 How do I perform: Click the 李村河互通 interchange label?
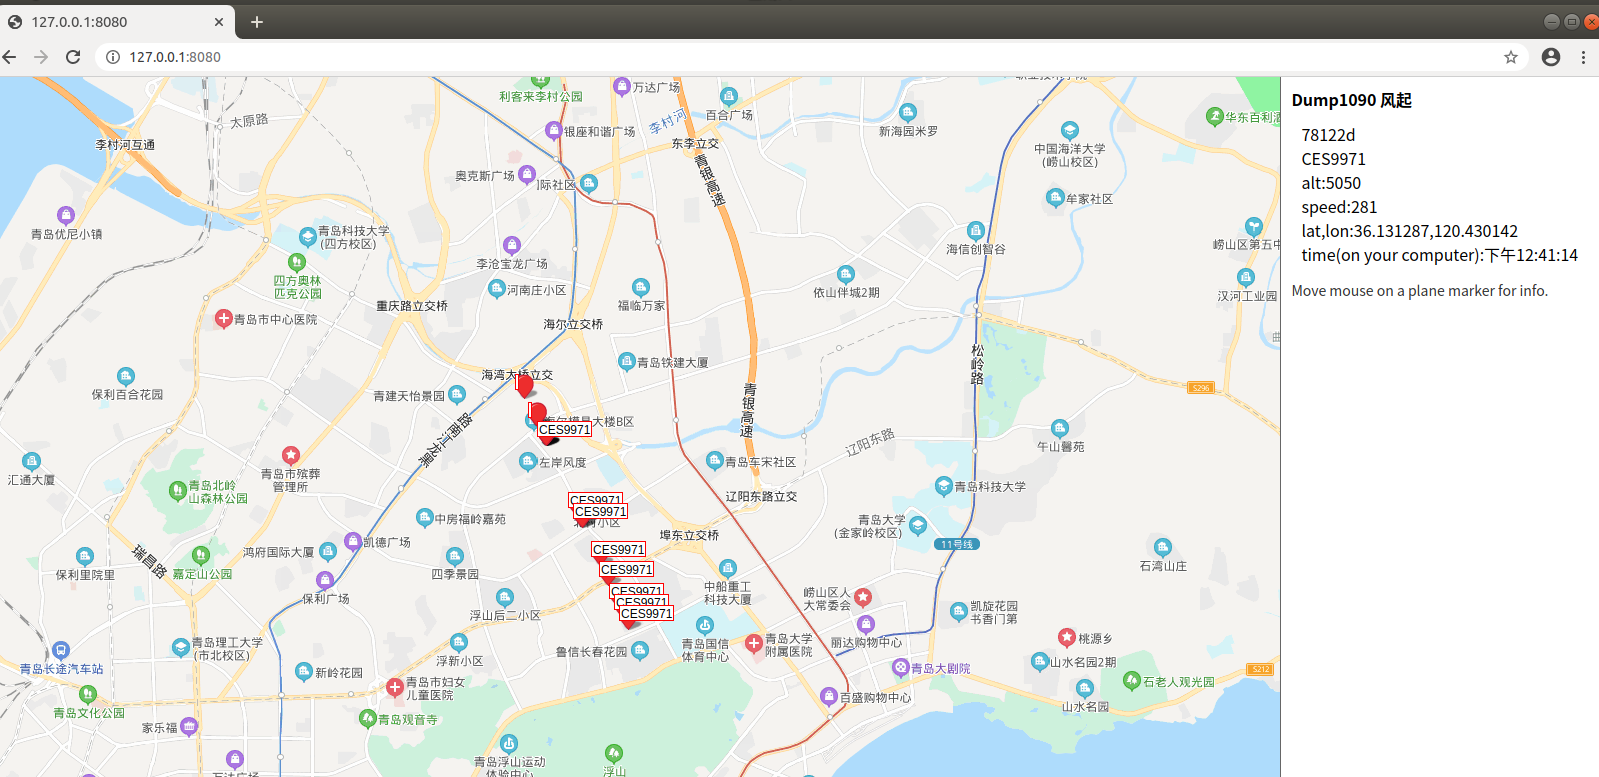tap(125, 145)
